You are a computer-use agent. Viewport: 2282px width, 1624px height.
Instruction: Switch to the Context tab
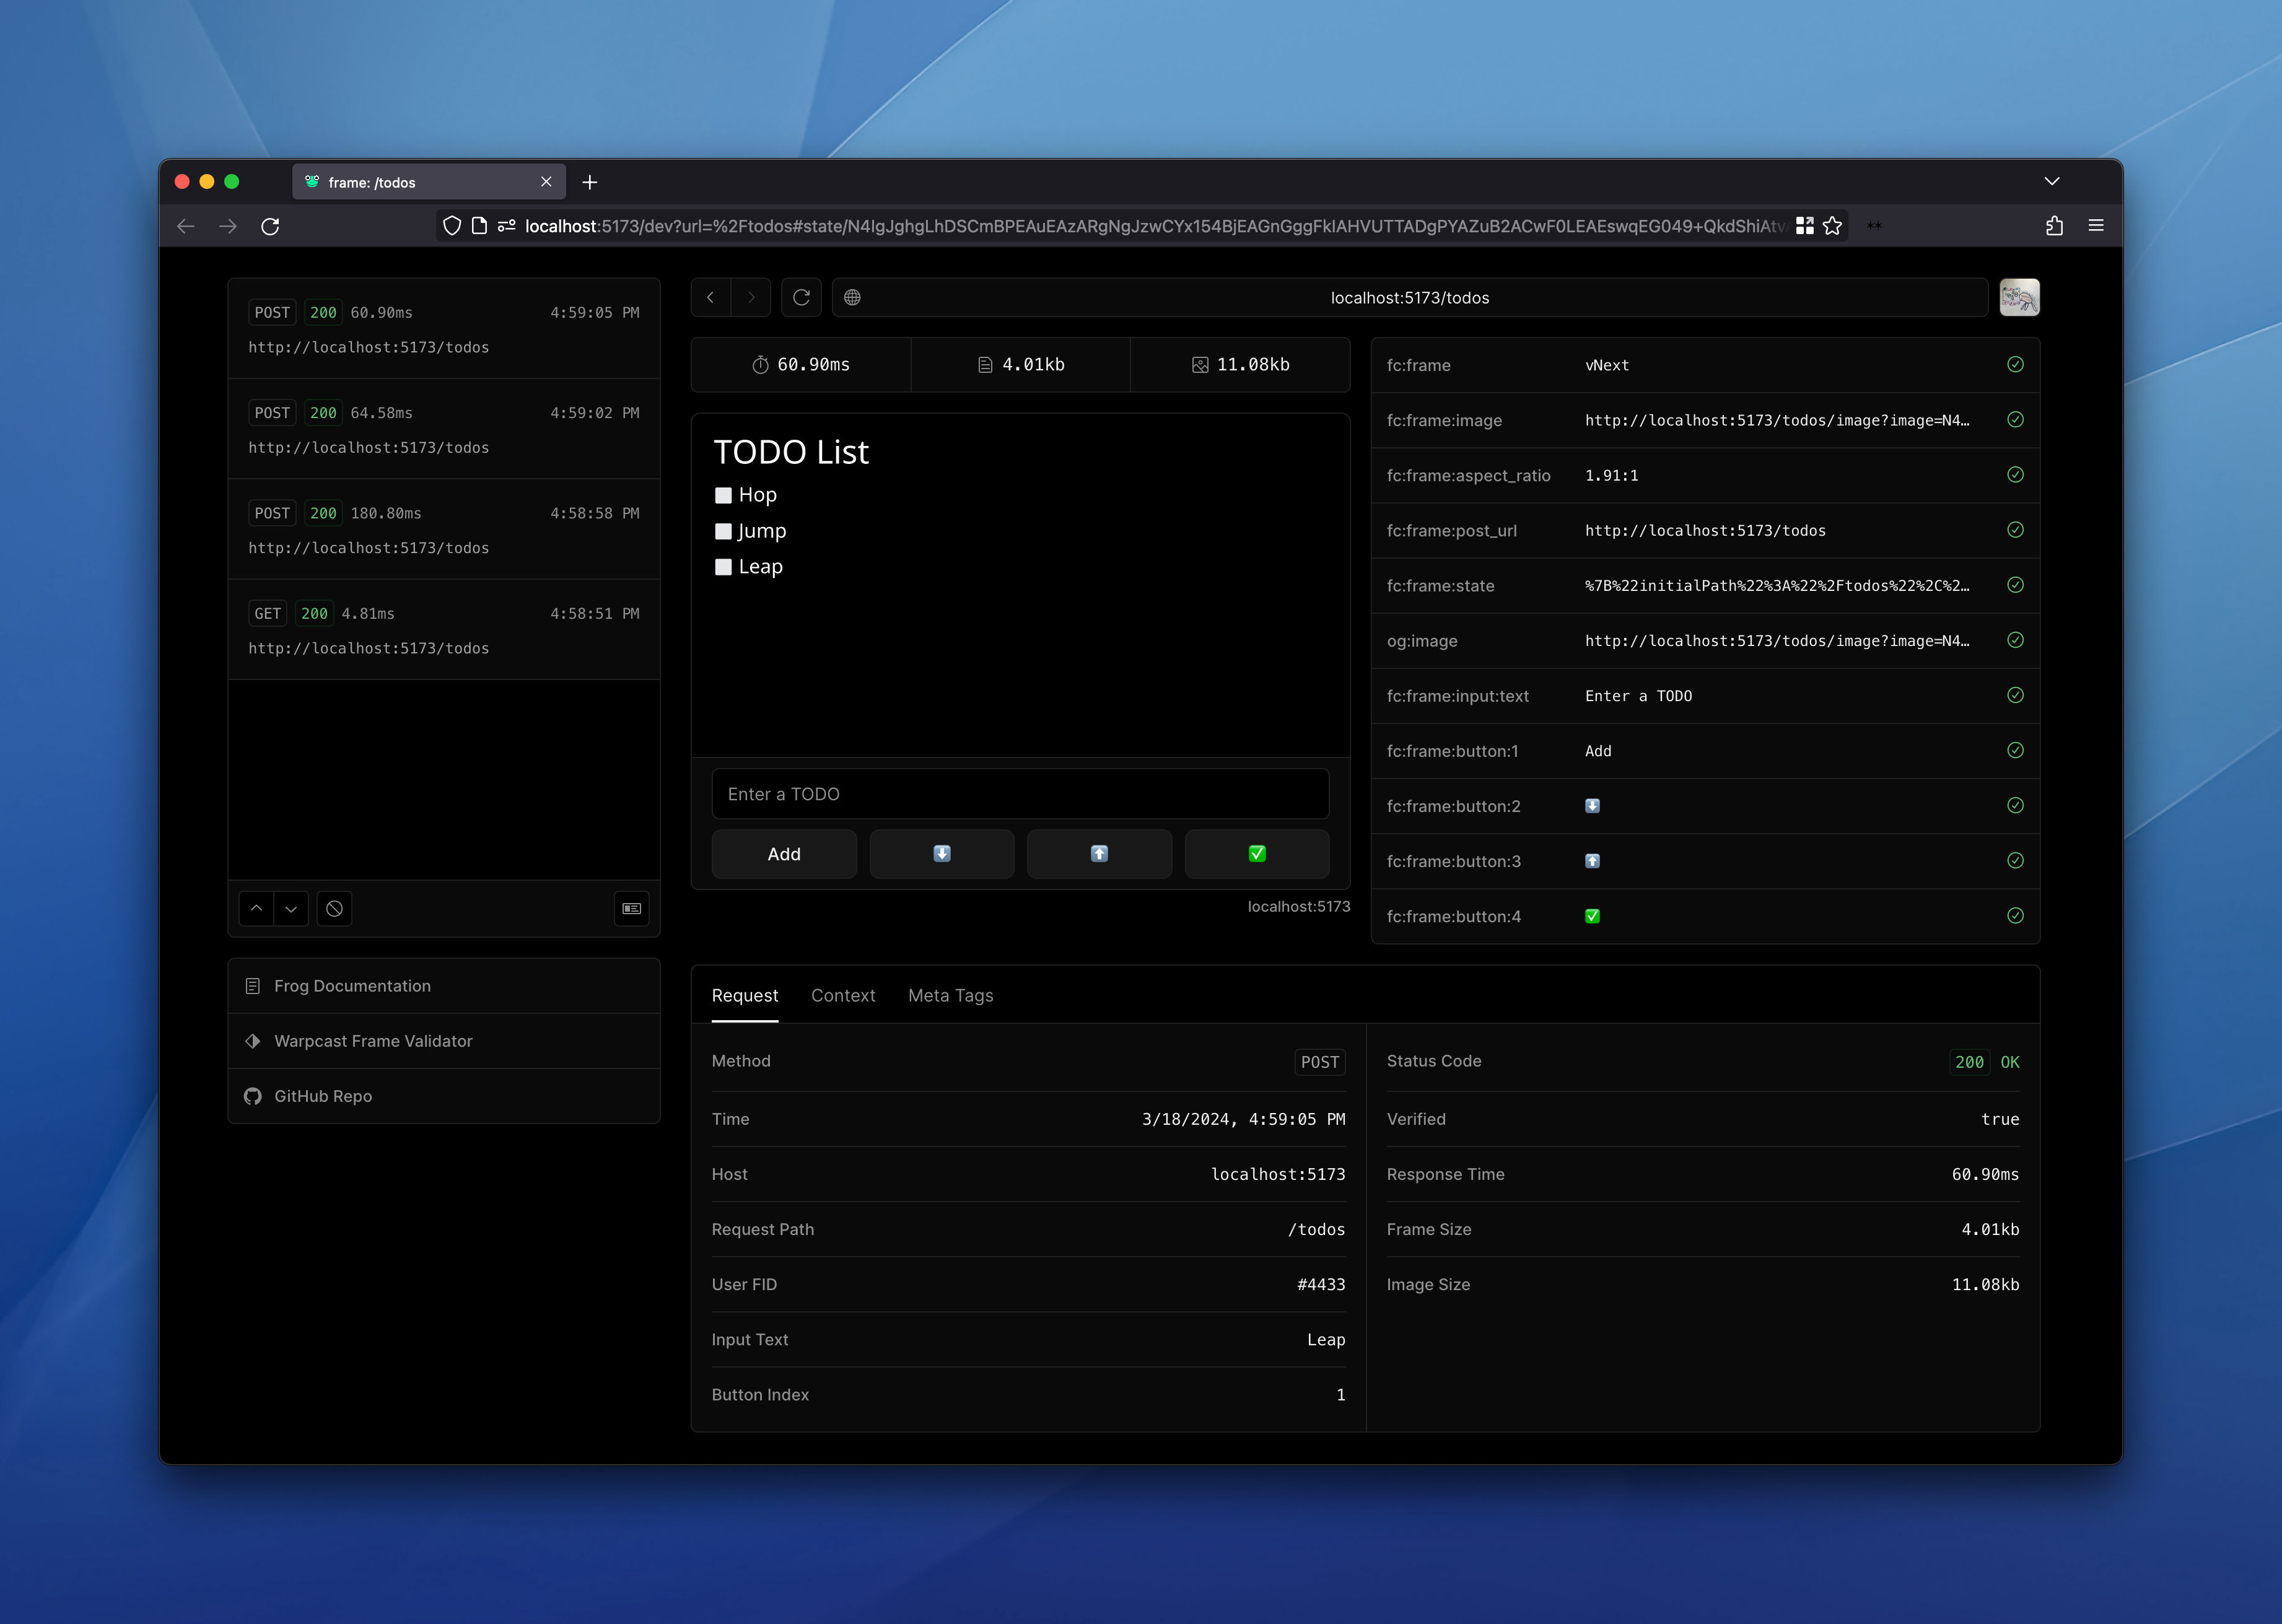[842, 995]
